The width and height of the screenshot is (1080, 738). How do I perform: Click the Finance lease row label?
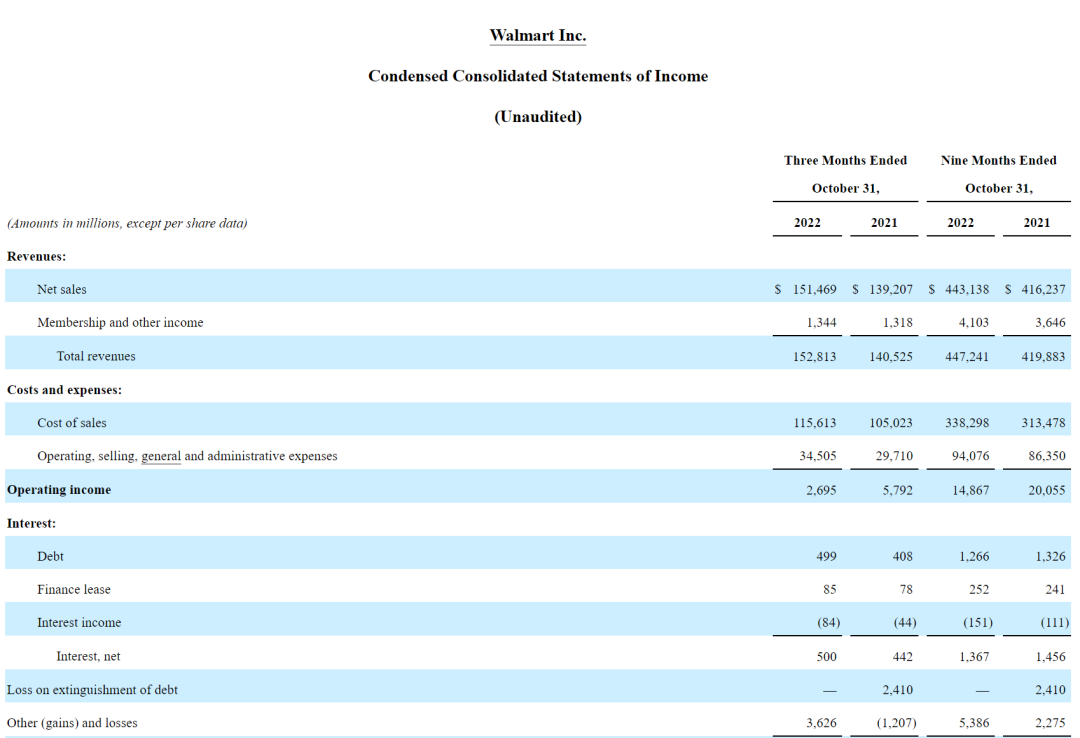click(x=74, y=590)
